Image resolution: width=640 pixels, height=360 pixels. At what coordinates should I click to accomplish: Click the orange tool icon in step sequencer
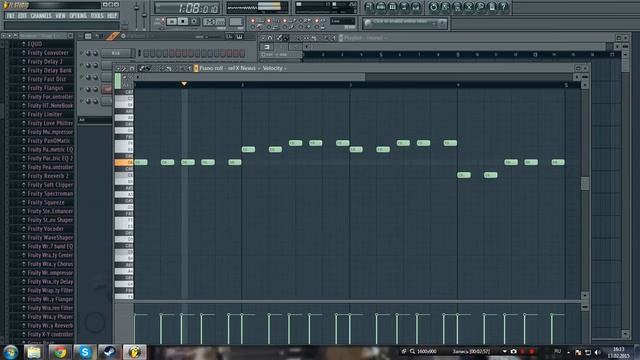[112, 36]
